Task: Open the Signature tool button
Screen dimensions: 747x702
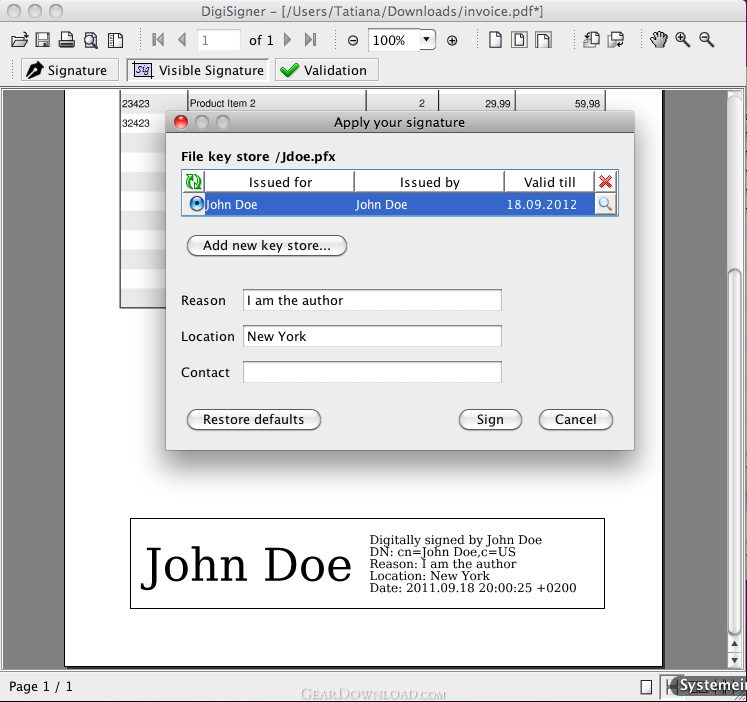Action: click(x=70, y=70)
